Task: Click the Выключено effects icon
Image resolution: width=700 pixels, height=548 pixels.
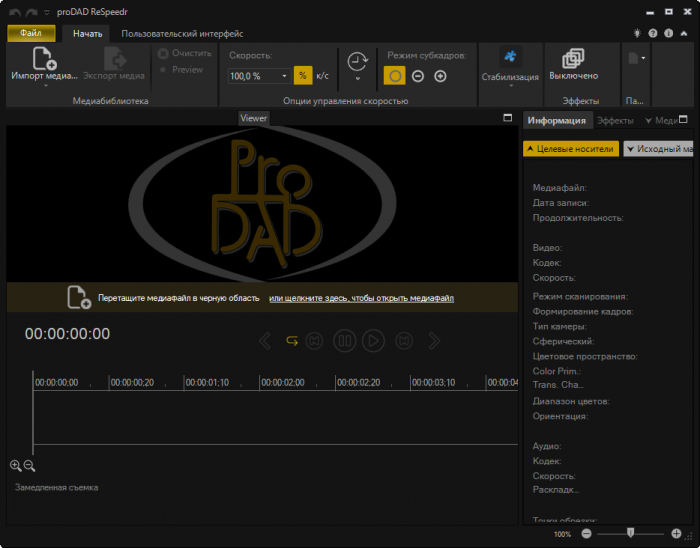Action: click(x=573, y=58)
